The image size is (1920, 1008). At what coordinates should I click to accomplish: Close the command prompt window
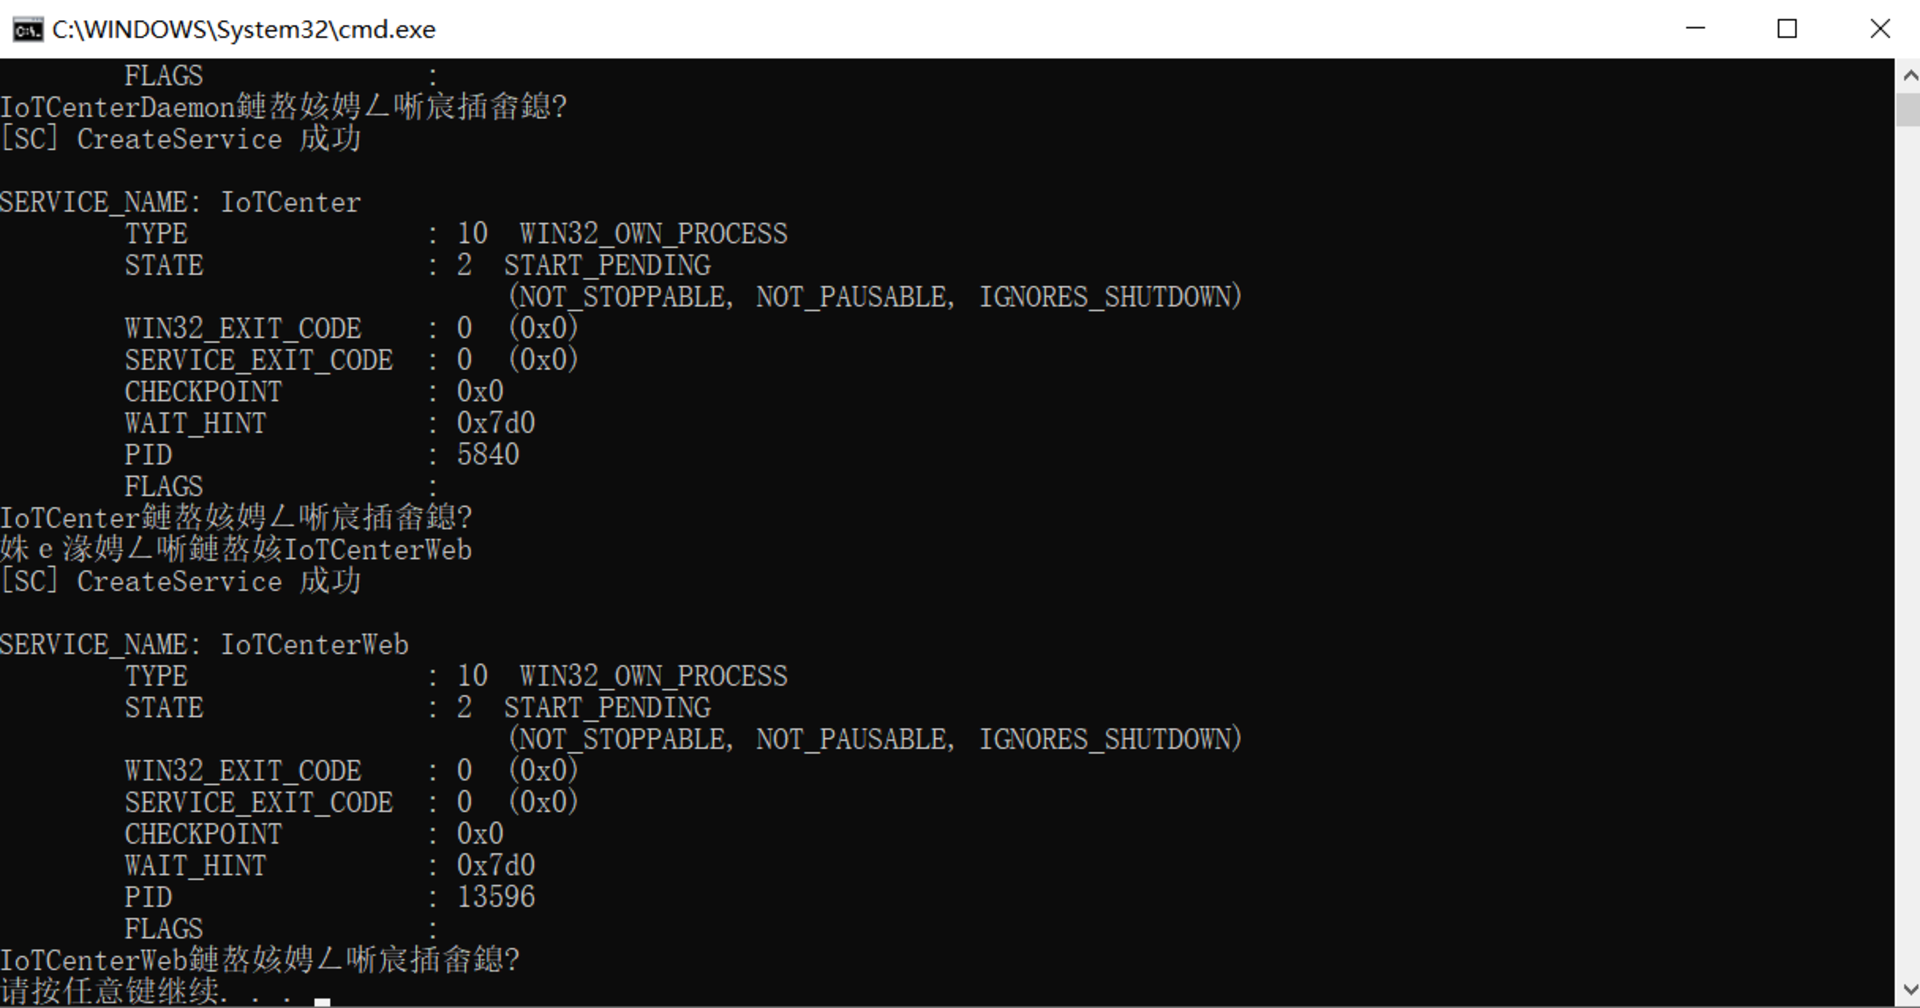click(x=1880, y=29)
